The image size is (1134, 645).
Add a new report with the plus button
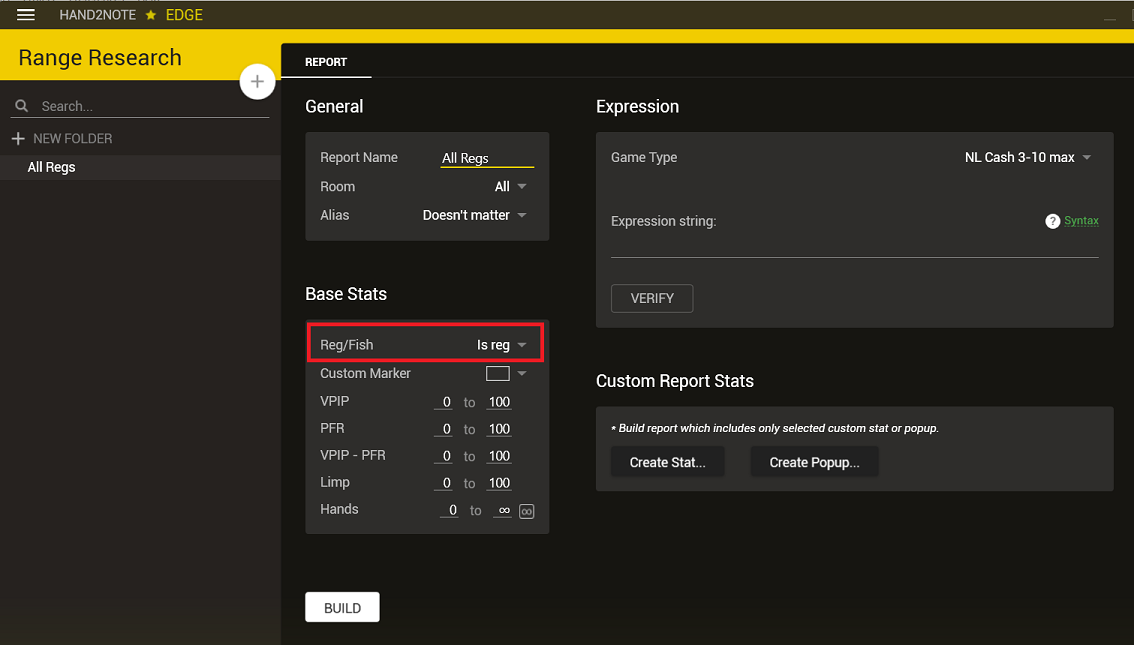tap(257, 82)
